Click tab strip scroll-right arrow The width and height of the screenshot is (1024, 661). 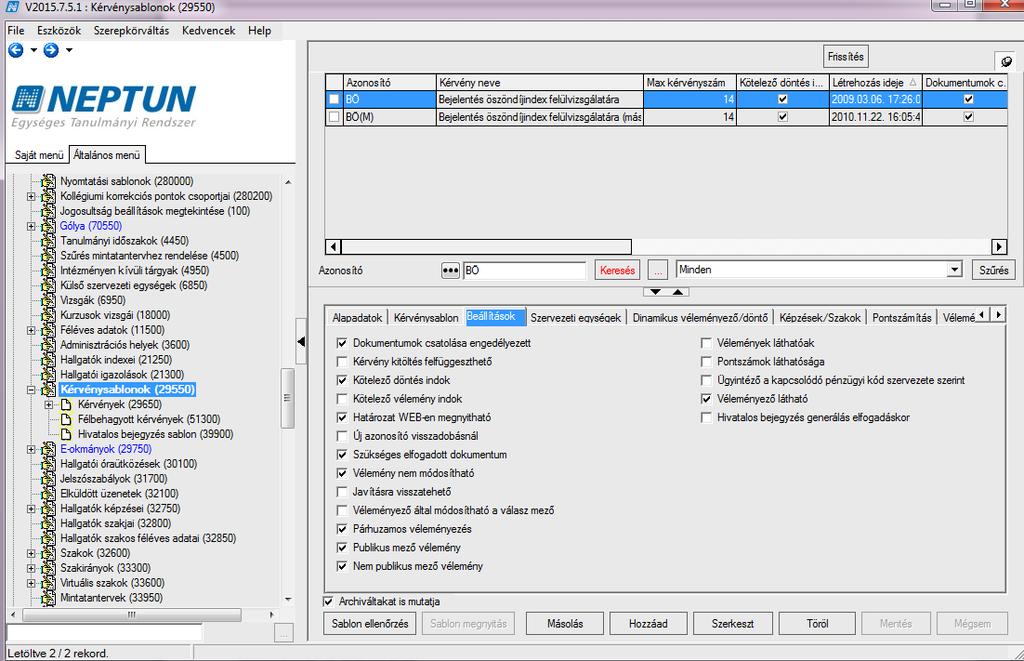click(999, 315)
